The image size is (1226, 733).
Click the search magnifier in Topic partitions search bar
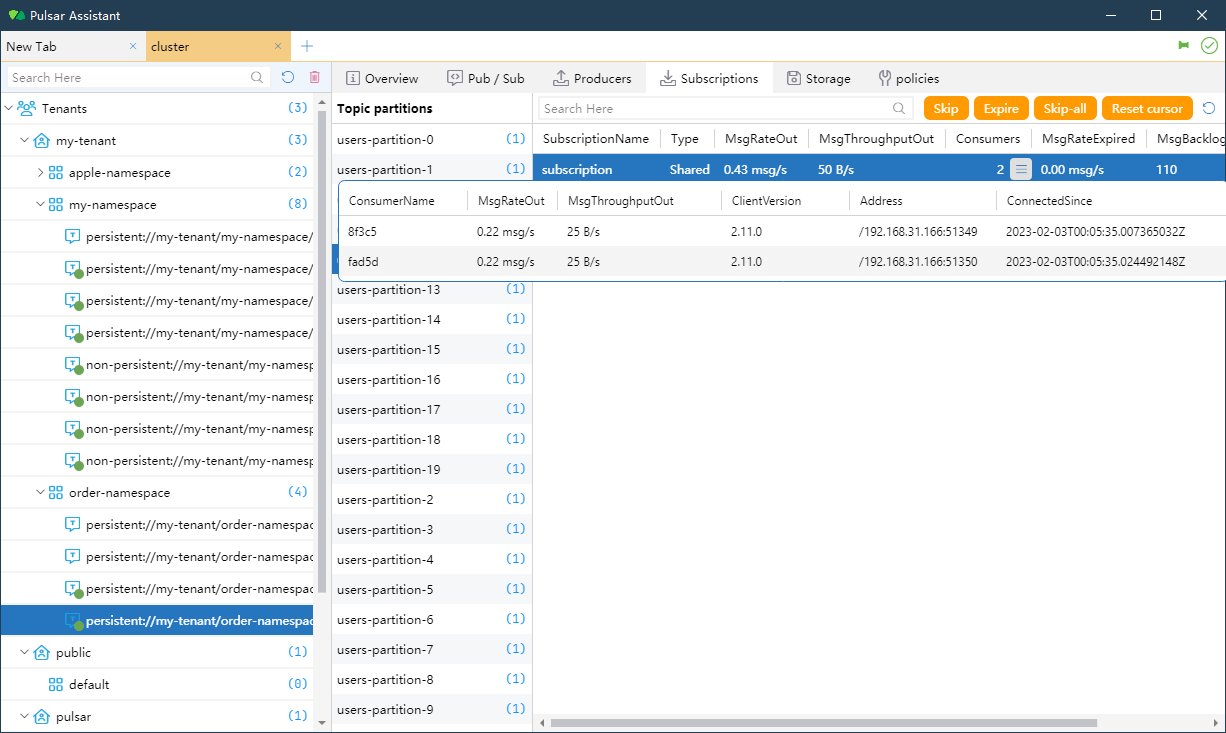click(899, 108)
